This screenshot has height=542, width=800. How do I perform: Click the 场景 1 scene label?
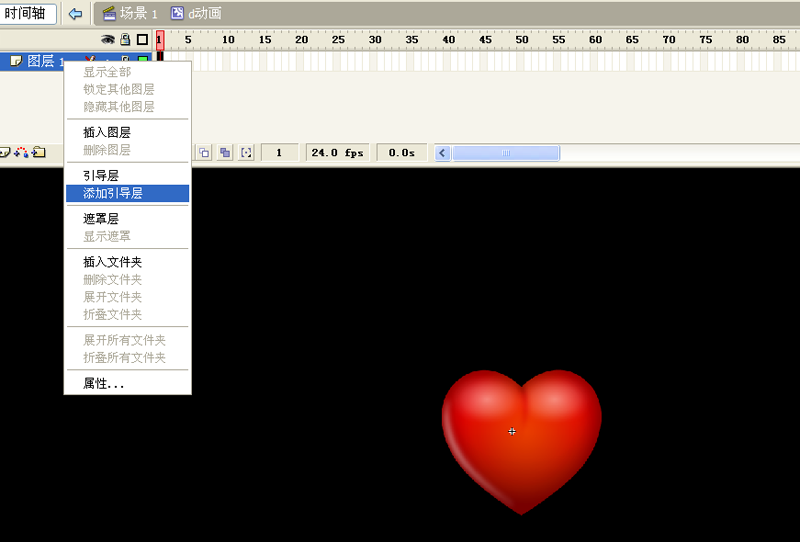pos(139,13)
